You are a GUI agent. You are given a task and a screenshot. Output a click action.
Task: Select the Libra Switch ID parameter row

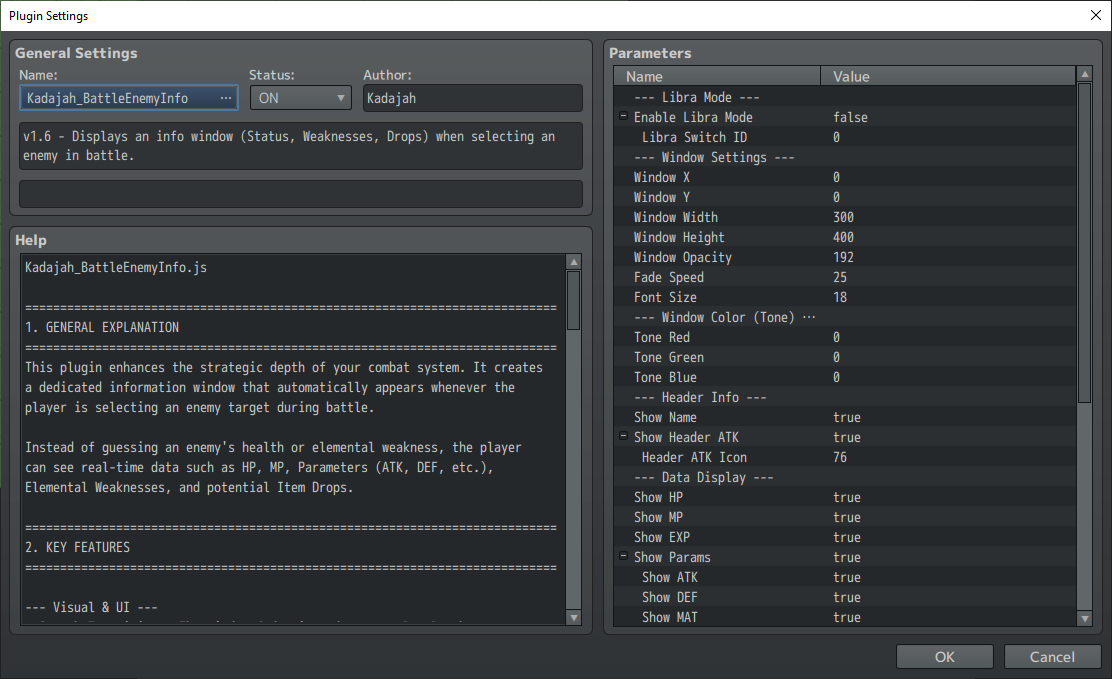(845, 137)
